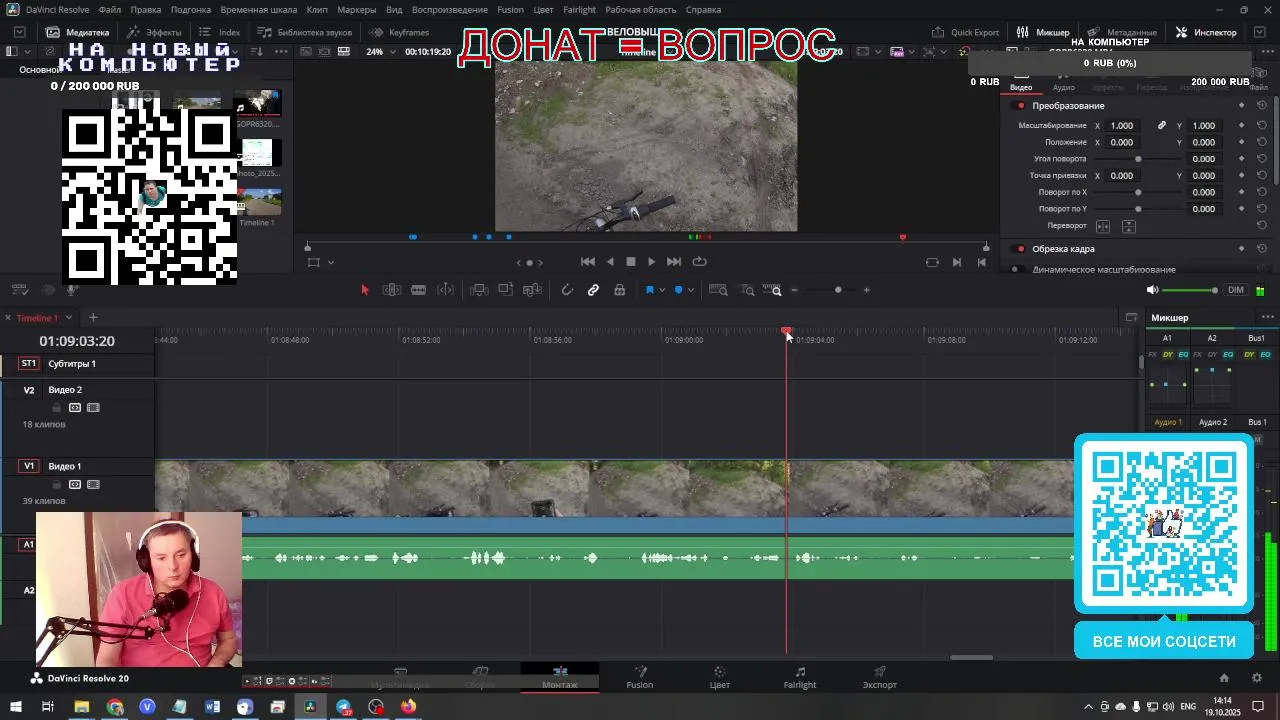Toggle loop playback button
Image resolution: width=1280 pixels, height=720 pixels.
(700, 262)
